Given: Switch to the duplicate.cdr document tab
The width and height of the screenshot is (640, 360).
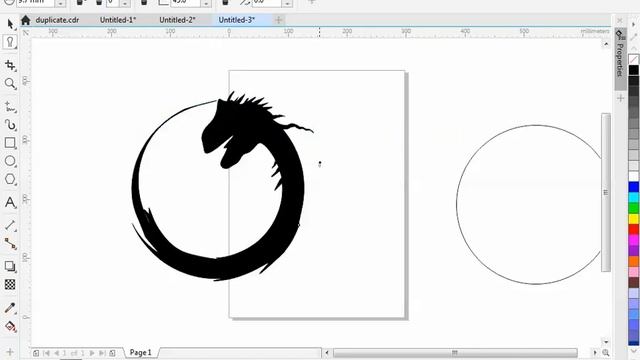Looking at the screenshot, I should (57, 20).
